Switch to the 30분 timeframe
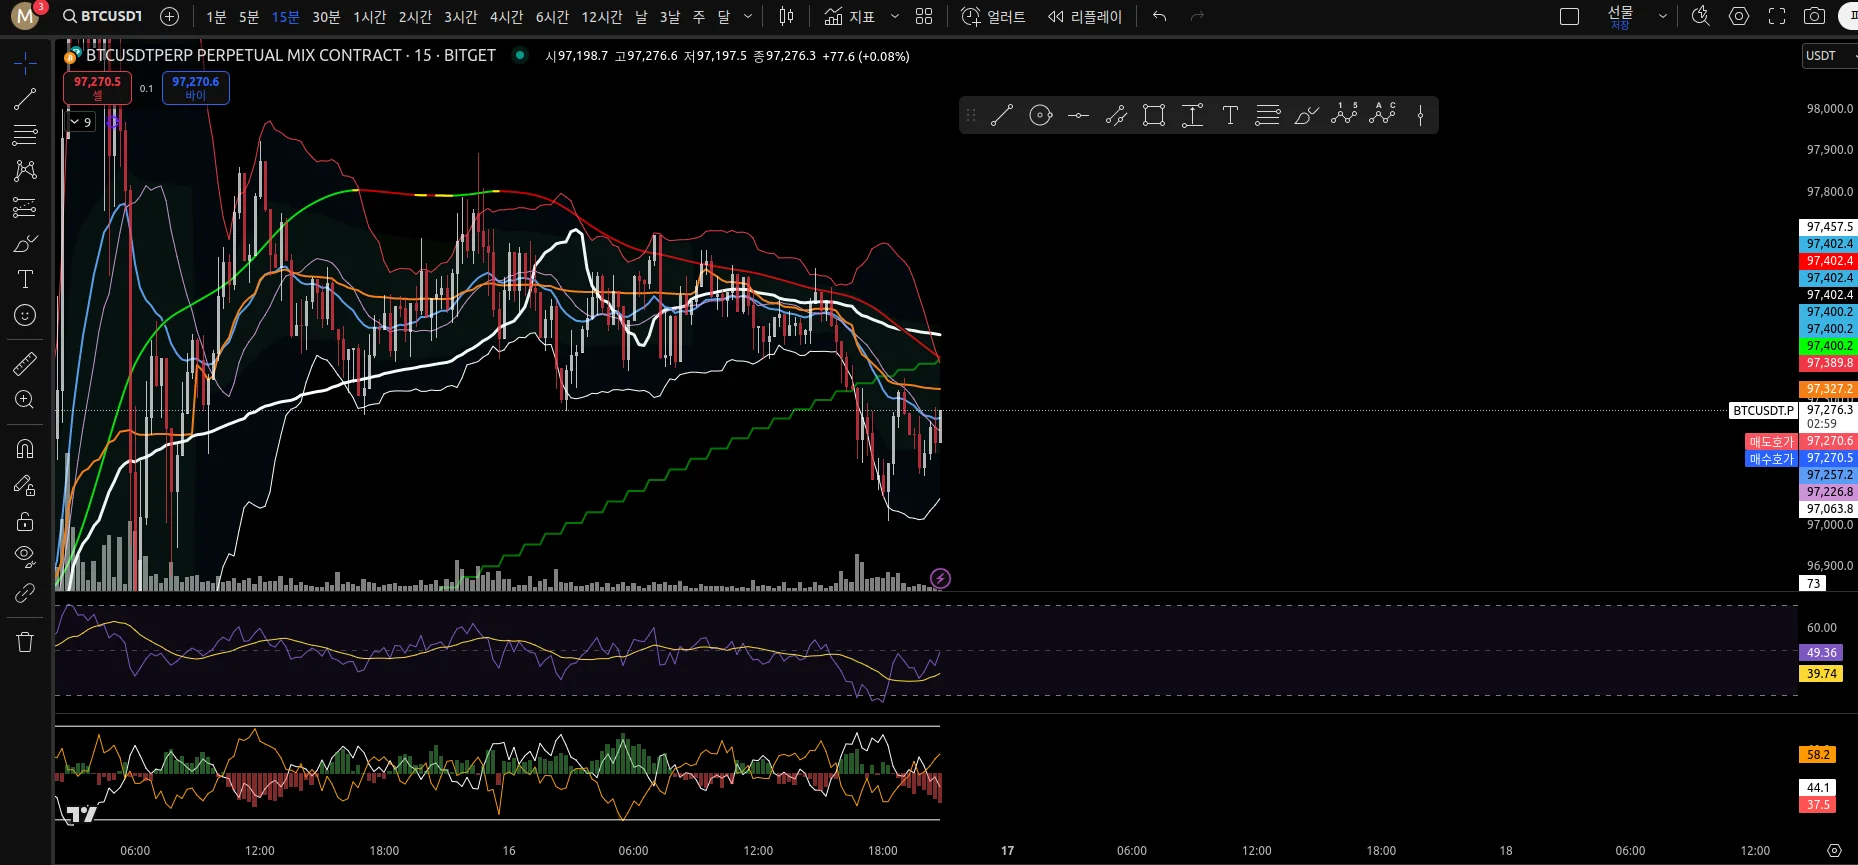Image resolution: width=1858 pixels, height=865 pixels. click(326, 17)
